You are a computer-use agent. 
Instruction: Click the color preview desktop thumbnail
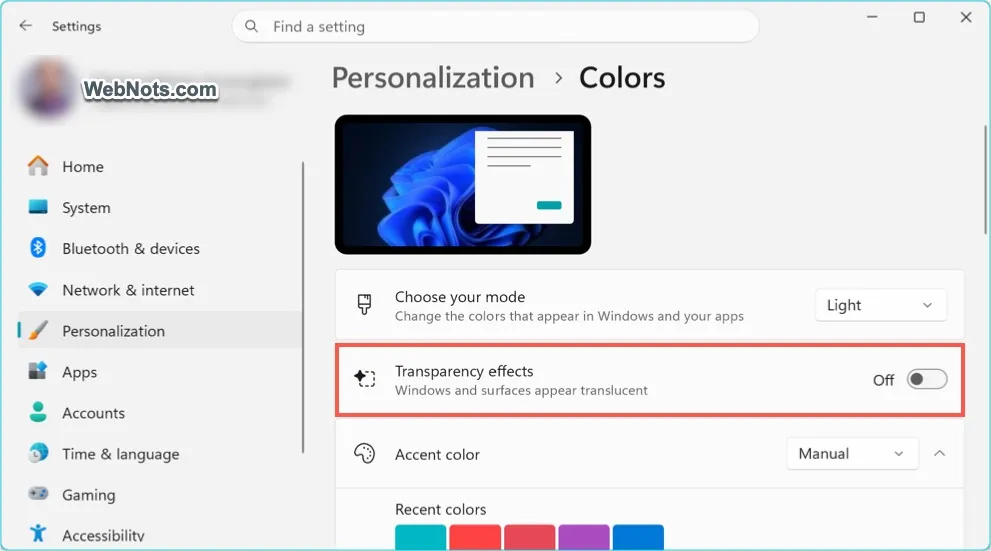(x=463, y=185)
